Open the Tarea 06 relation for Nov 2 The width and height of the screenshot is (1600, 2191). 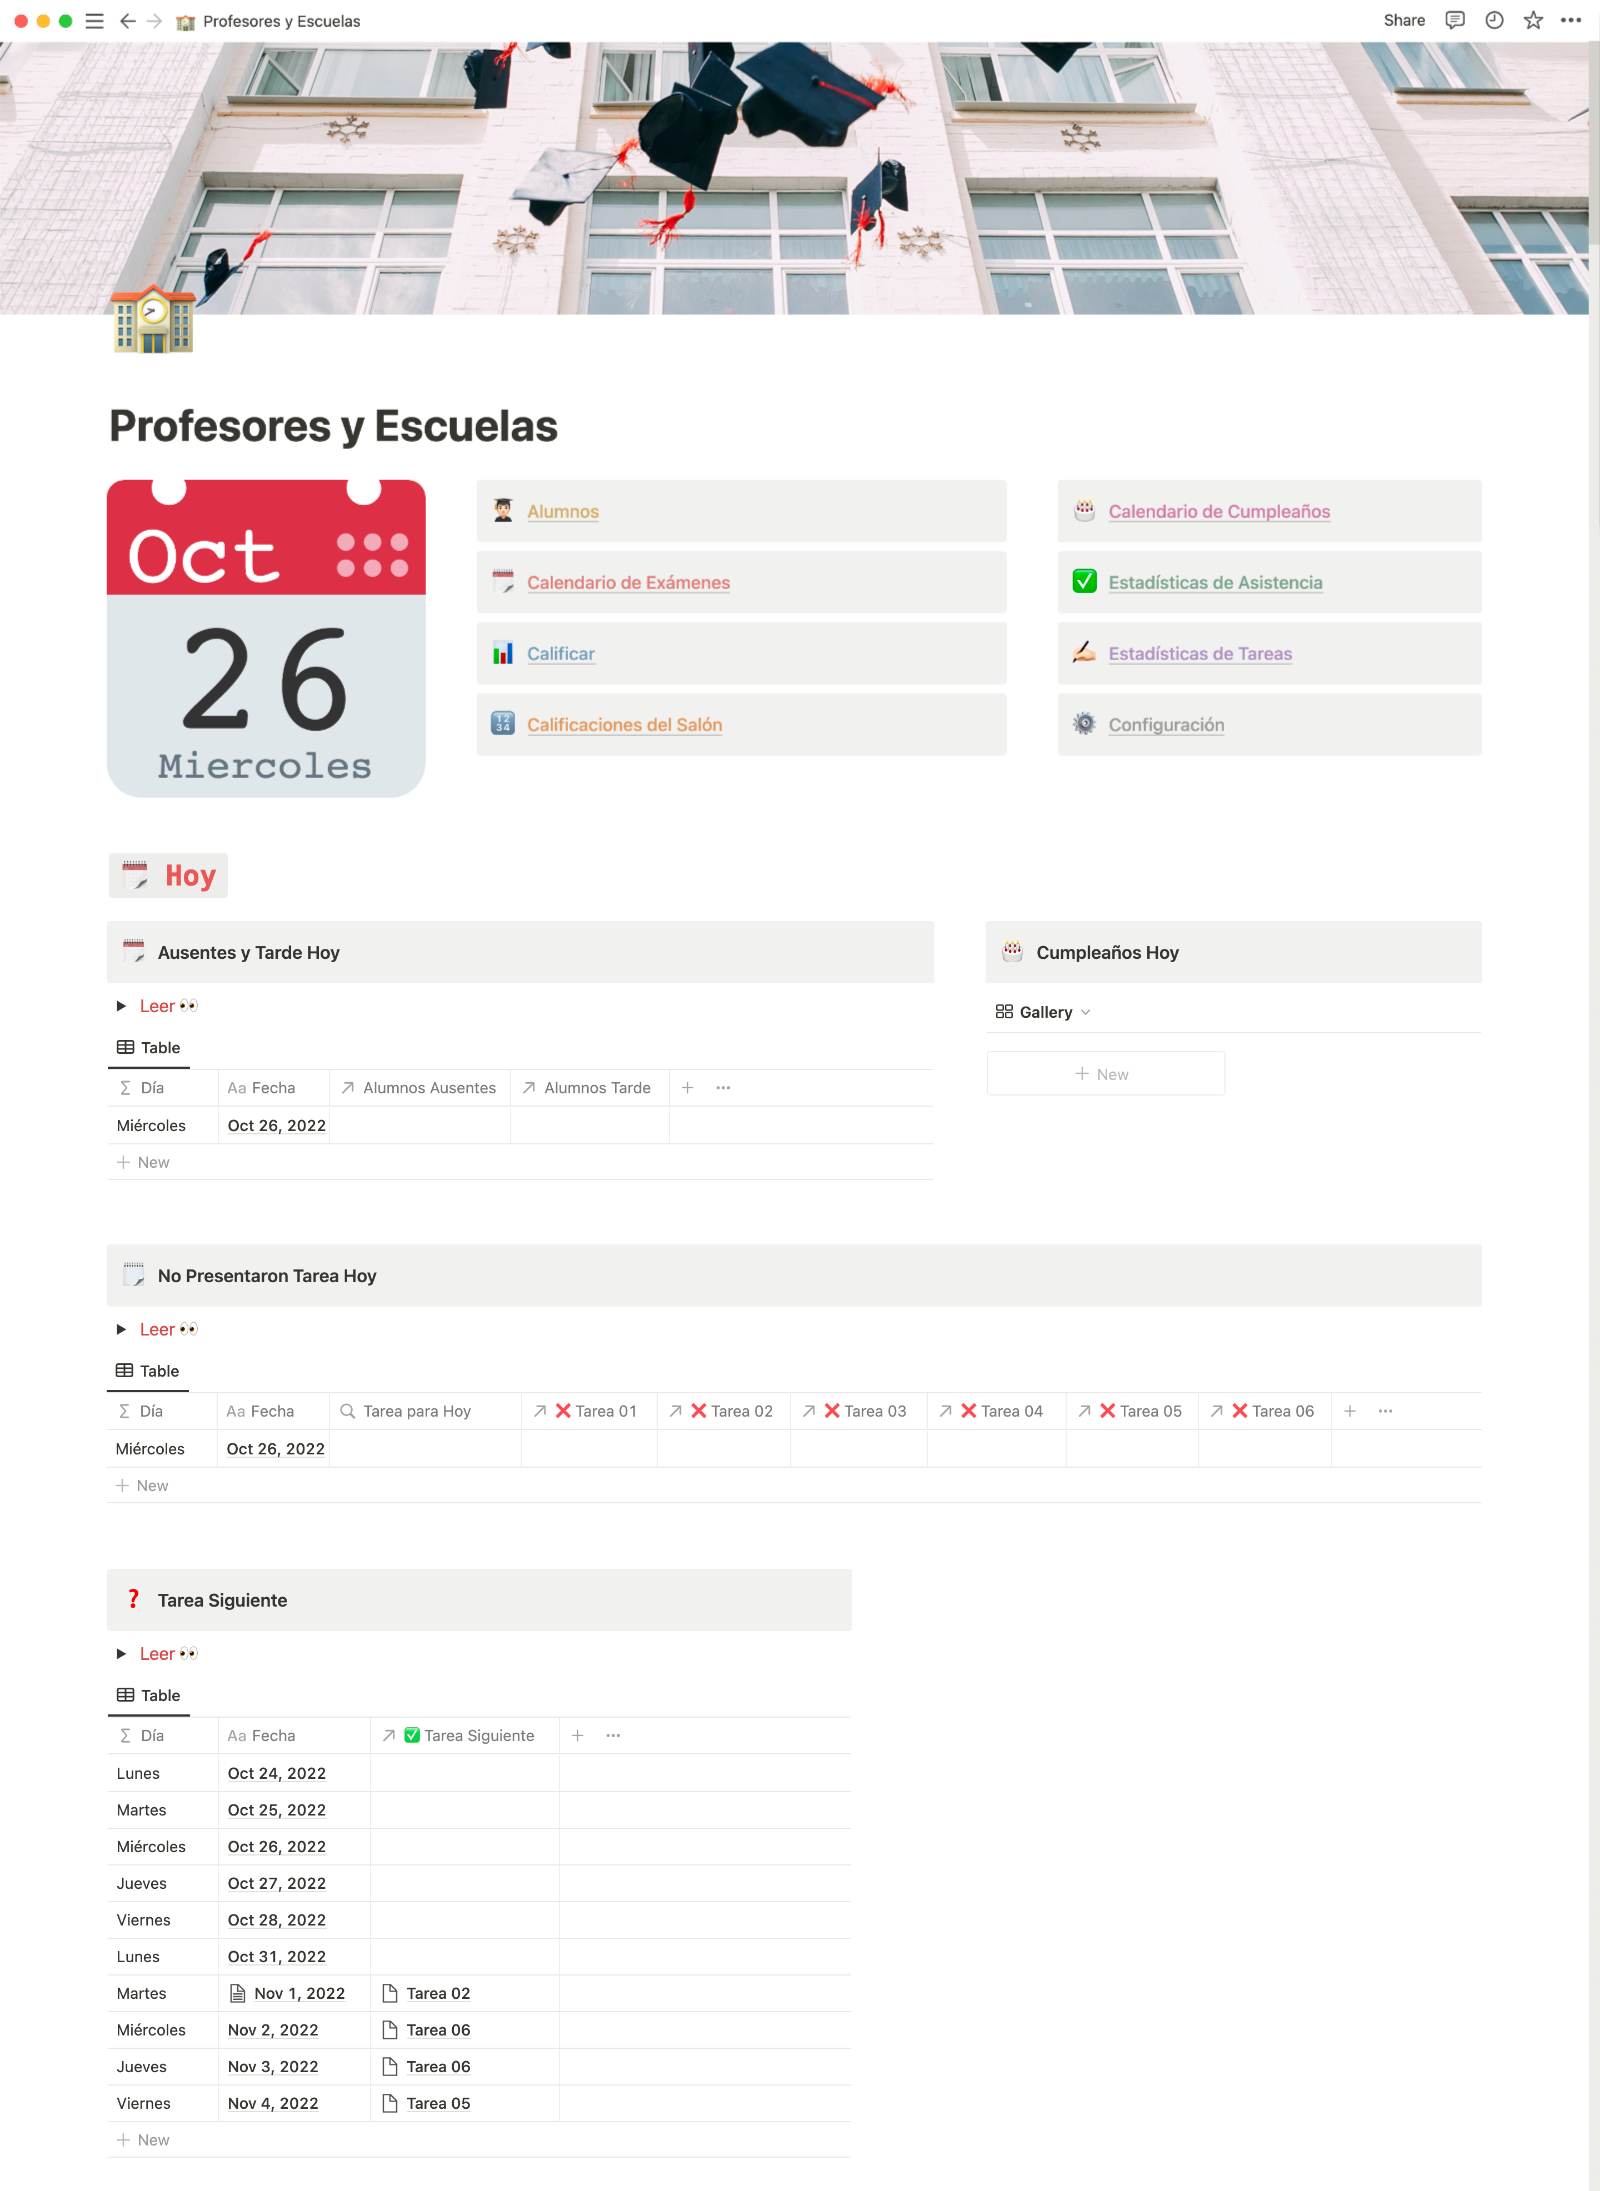tap(438, 2030)
